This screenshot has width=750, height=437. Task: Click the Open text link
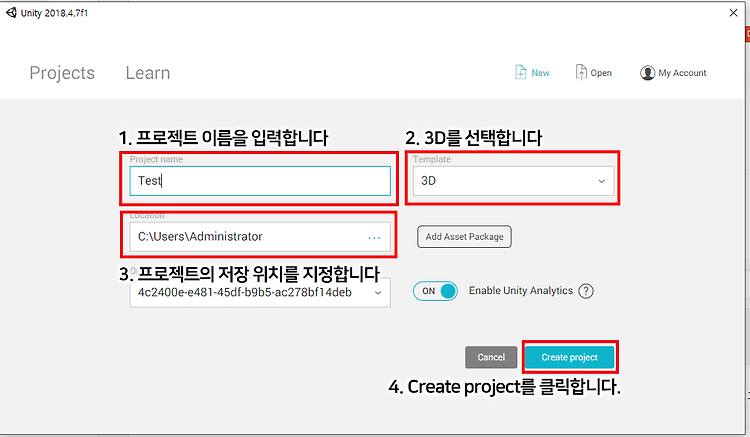pos(601,73)
